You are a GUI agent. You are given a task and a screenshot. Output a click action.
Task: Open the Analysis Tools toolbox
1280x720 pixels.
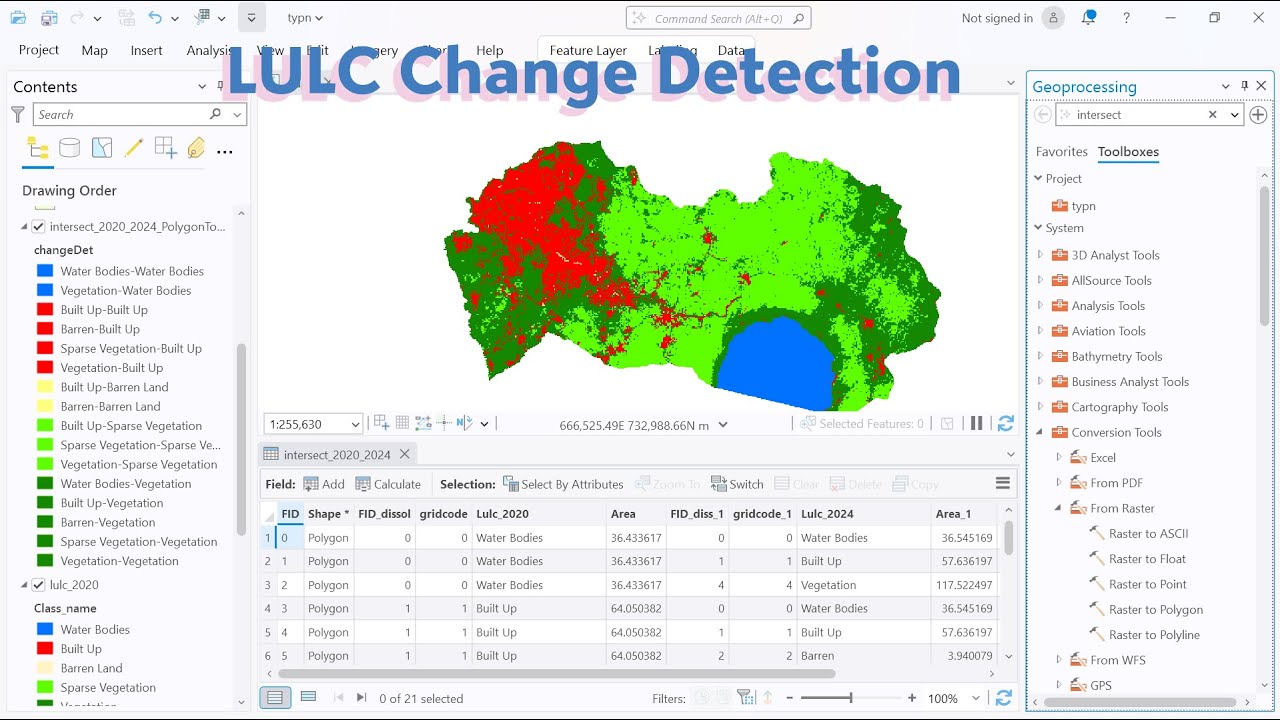point(1098,306)
